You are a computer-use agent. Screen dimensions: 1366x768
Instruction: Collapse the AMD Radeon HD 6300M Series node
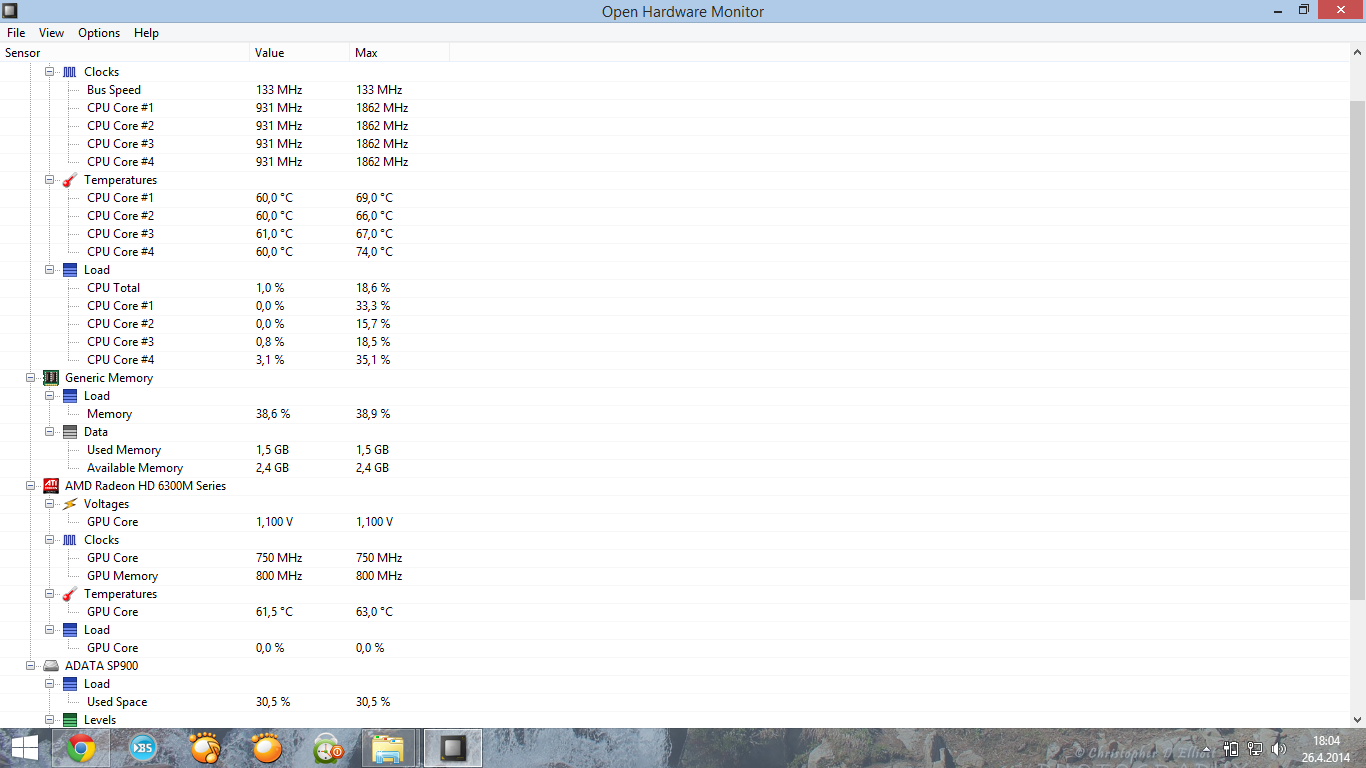tap(31, 486)
